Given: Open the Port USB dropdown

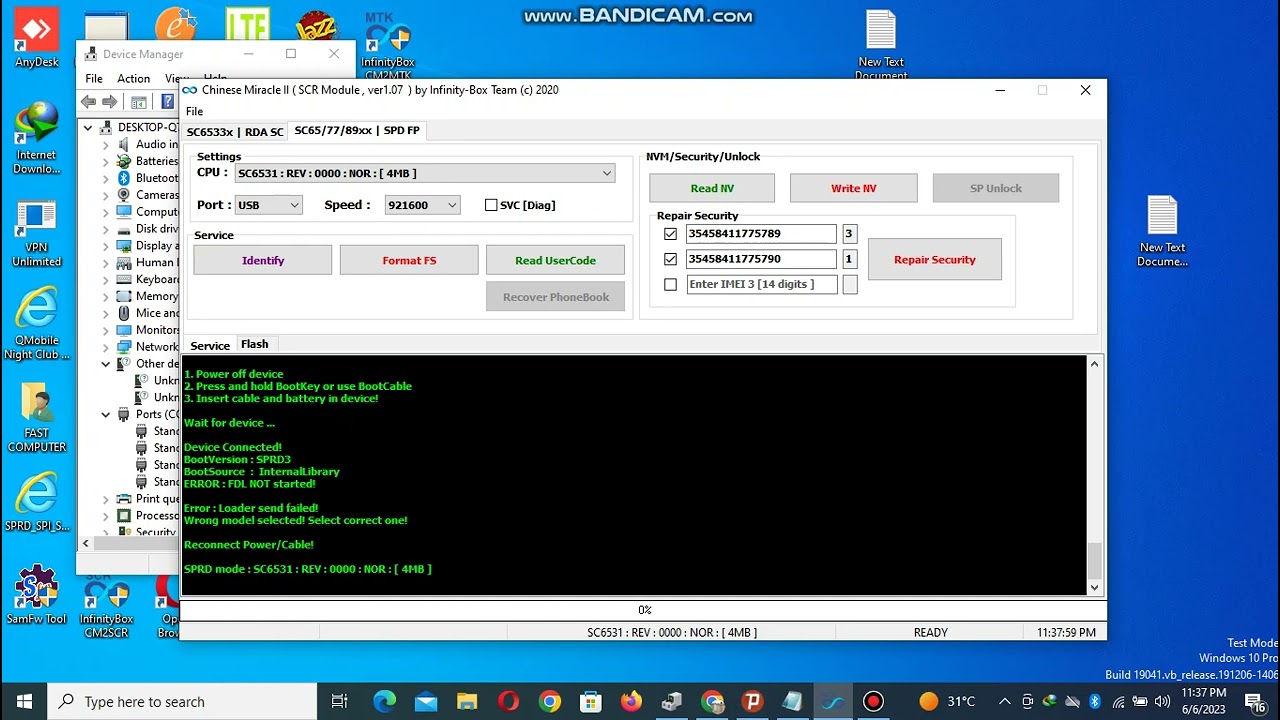Looking at the screenshot, I should (268, 205).
